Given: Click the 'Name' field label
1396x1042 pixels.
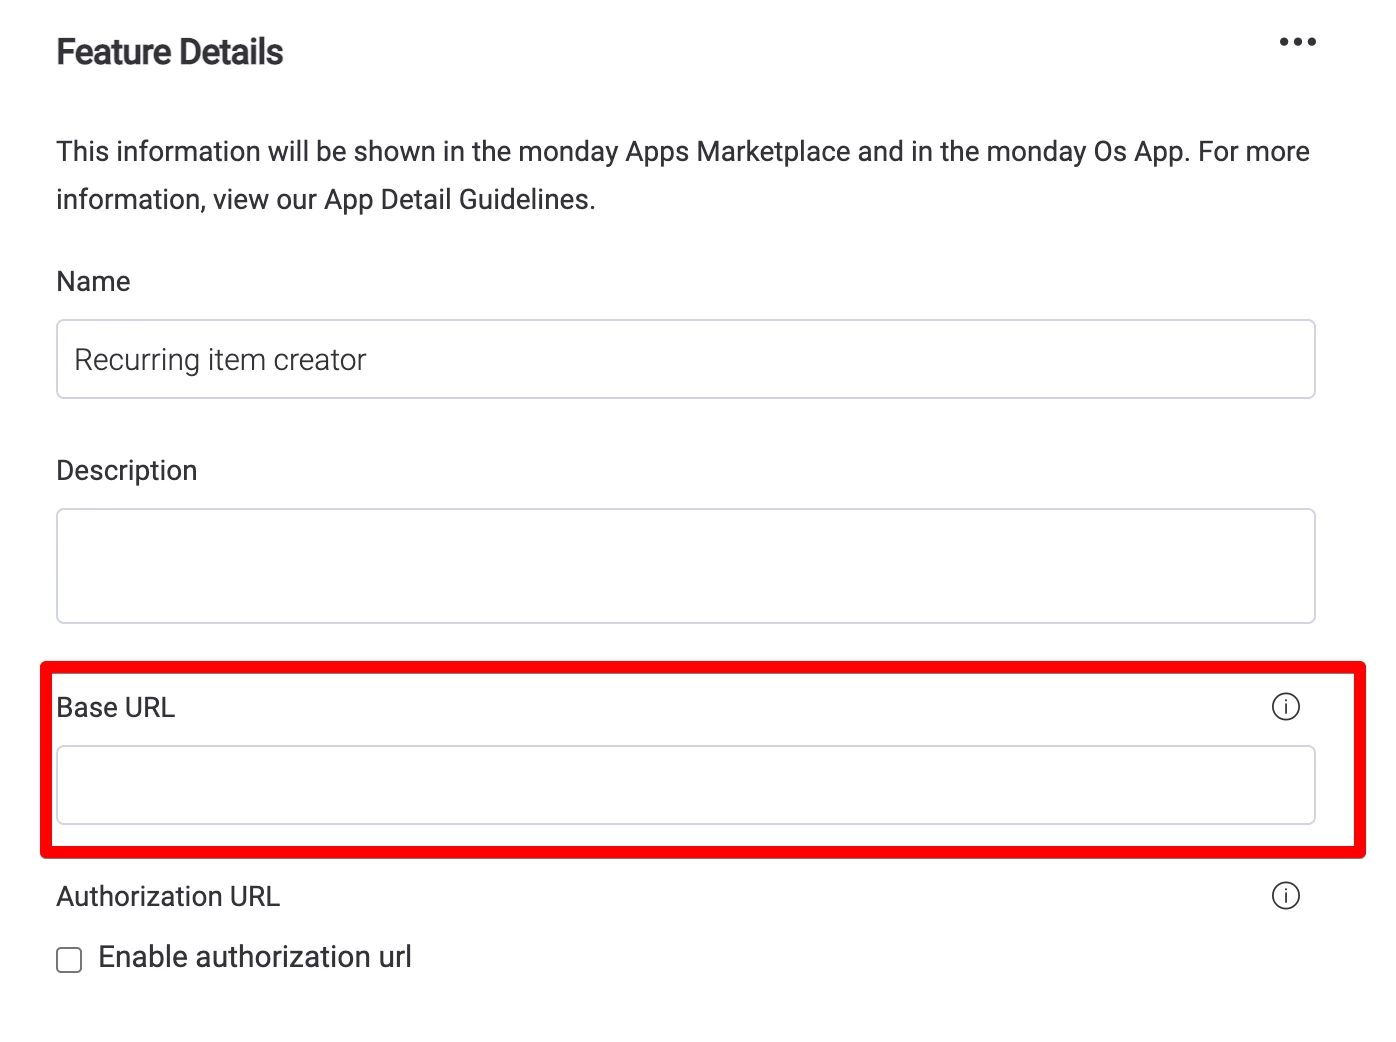Looking at the screenshot, I should click(x=93, y=282).
